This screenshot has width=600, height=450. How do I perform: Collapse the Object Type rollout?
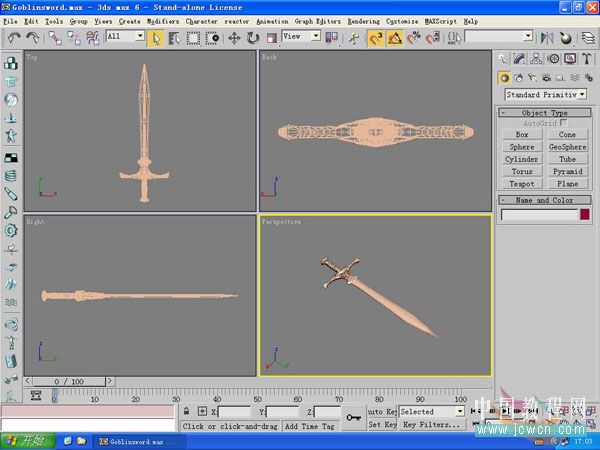(544, 112)
